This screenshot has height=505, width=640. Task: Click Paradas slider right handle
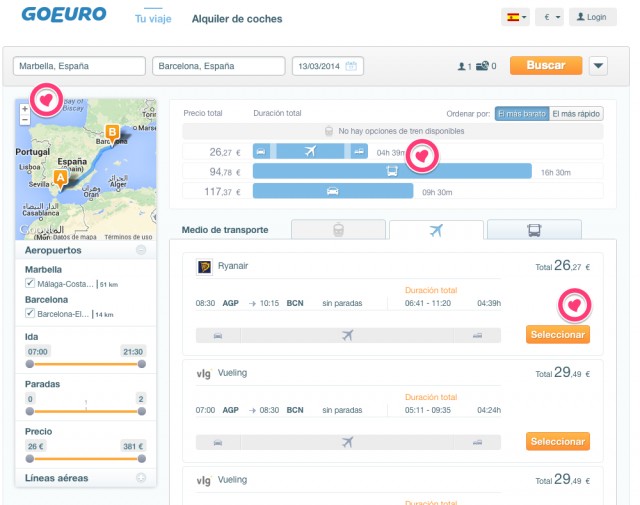[142, 411]
